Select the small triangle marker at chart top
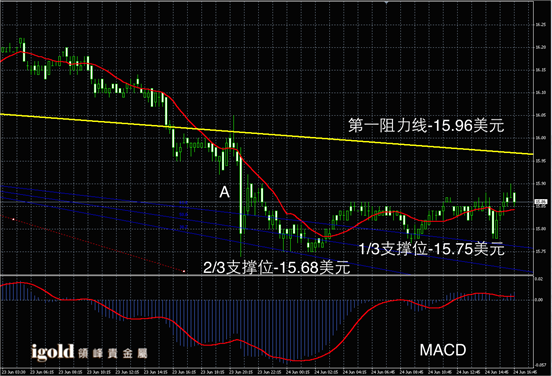 coord(387,2)
